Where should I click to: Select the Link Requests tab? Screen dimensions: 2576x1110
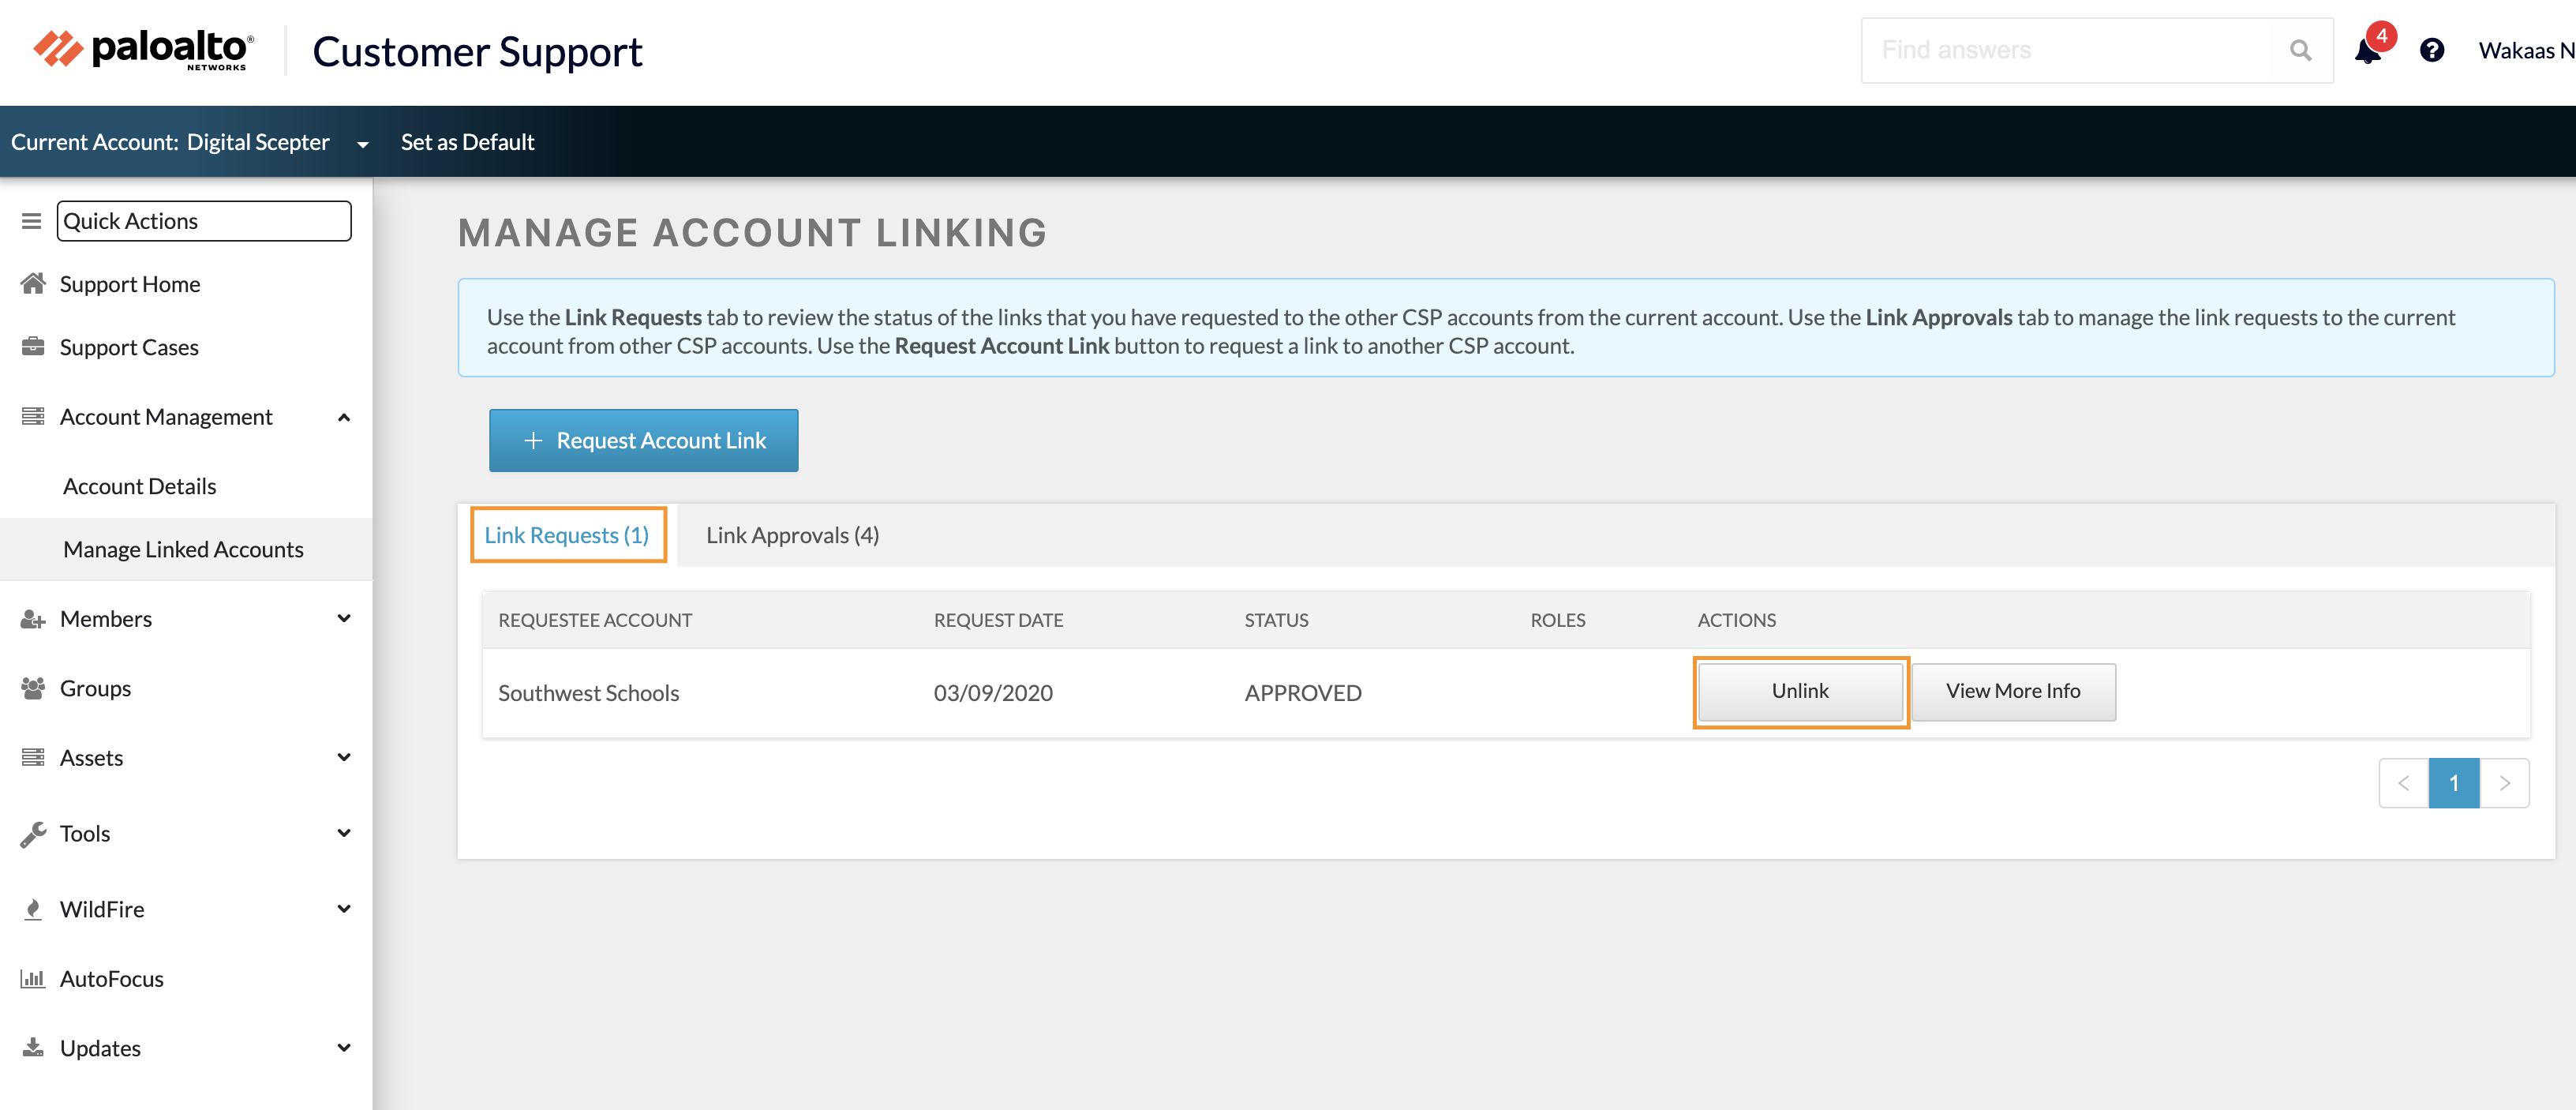(x=567, y=535)
